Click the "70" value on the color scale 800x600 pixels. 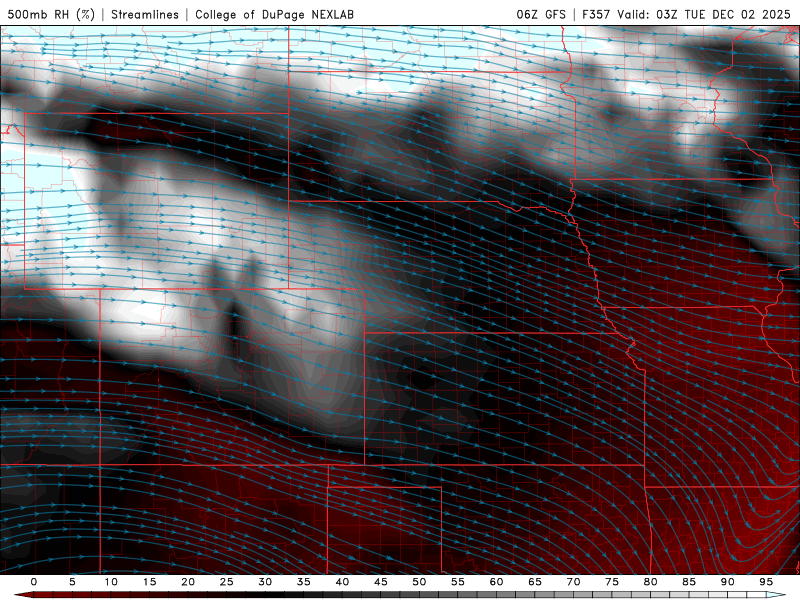click(x=573, y=582)
